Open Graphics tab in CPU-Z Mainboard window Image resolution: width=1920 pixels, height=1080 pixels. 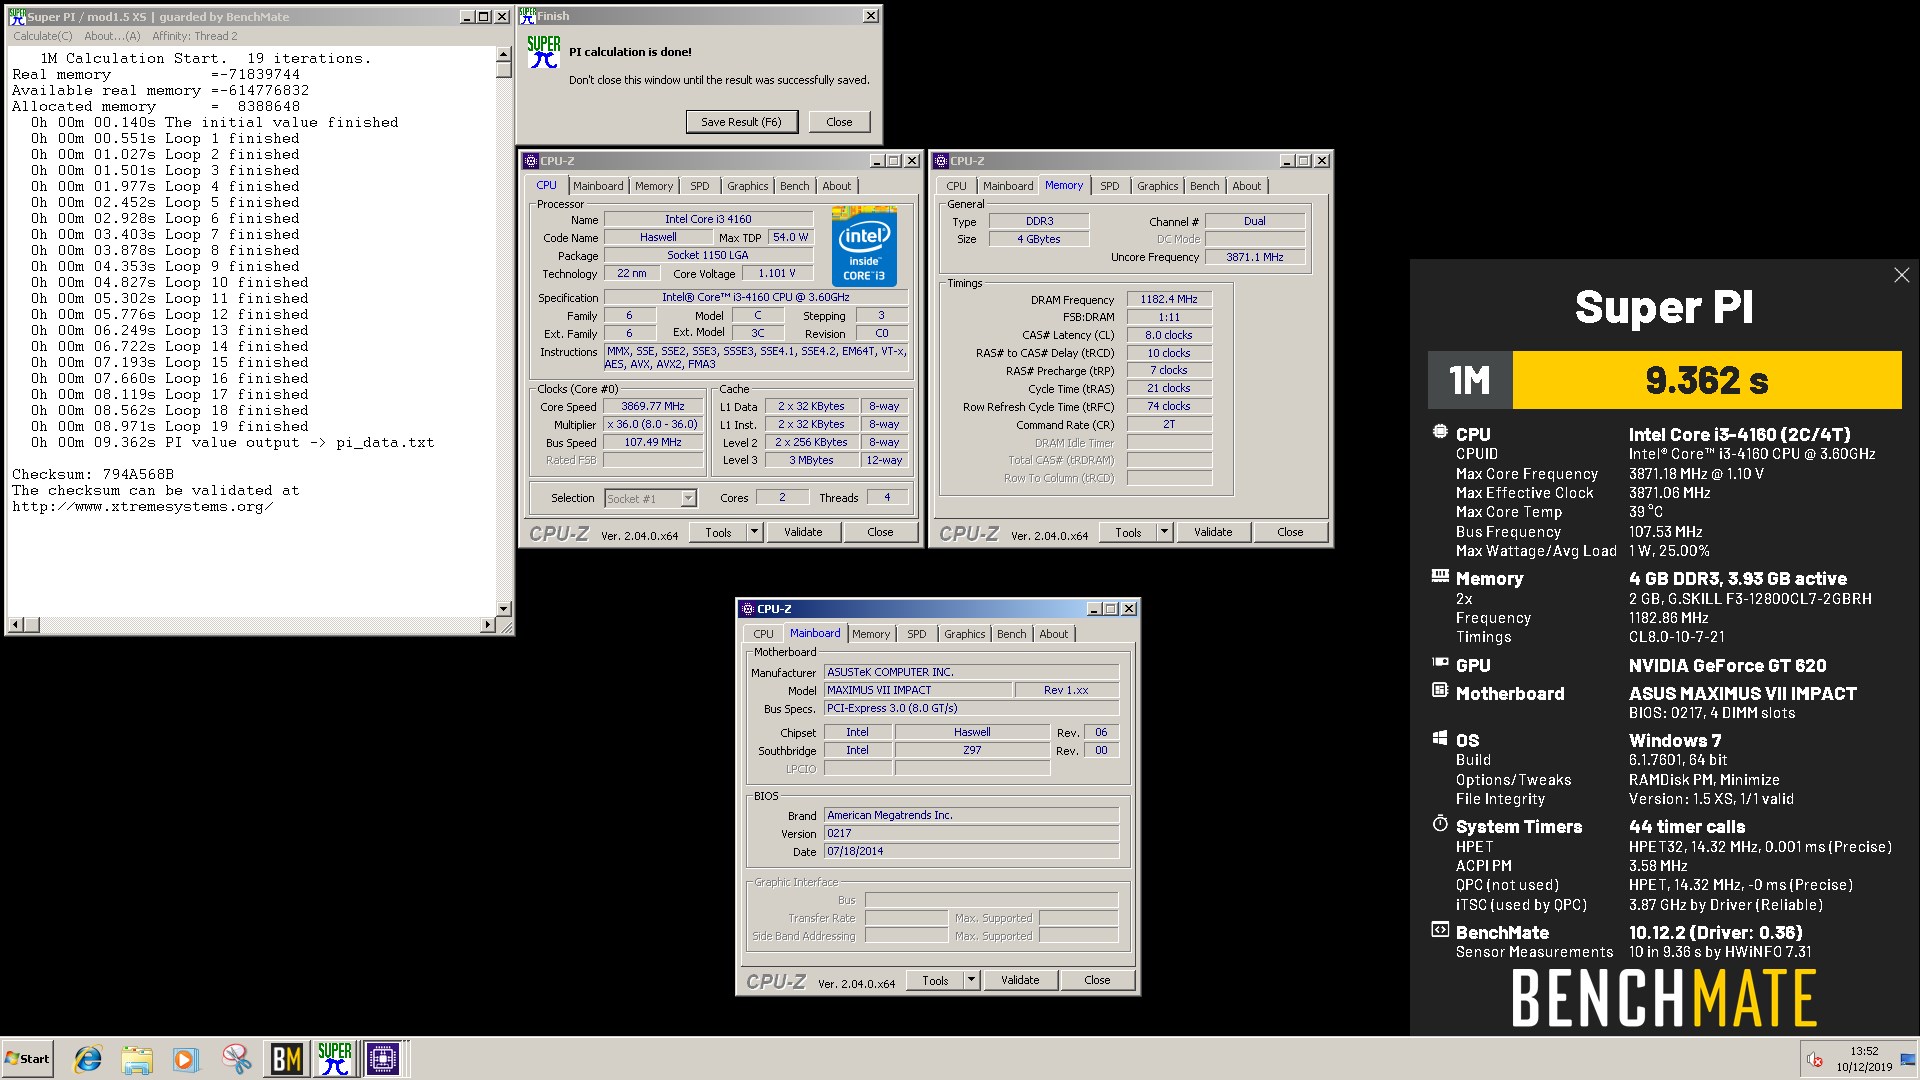click(964, 634)
